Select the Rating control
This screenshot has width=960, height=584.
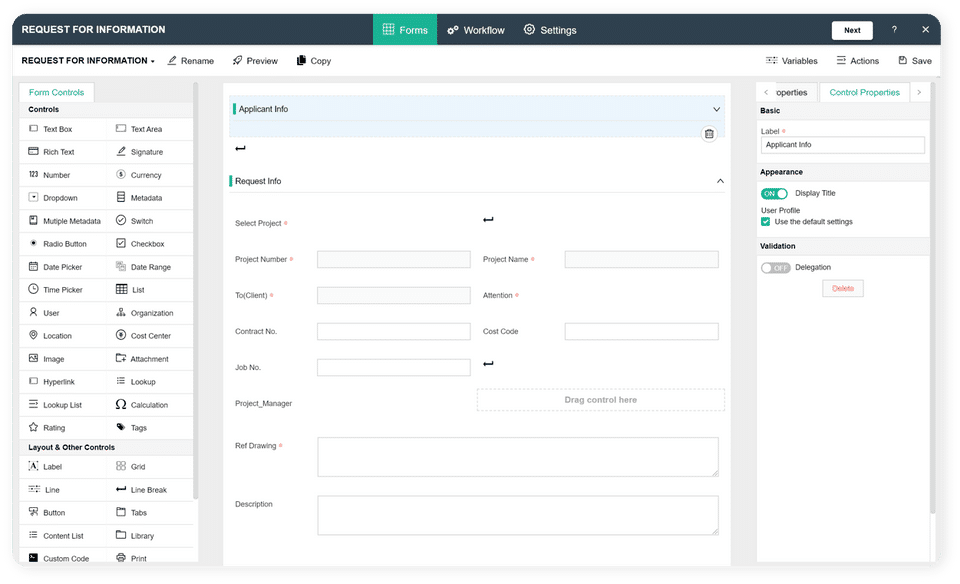(47, 427)
